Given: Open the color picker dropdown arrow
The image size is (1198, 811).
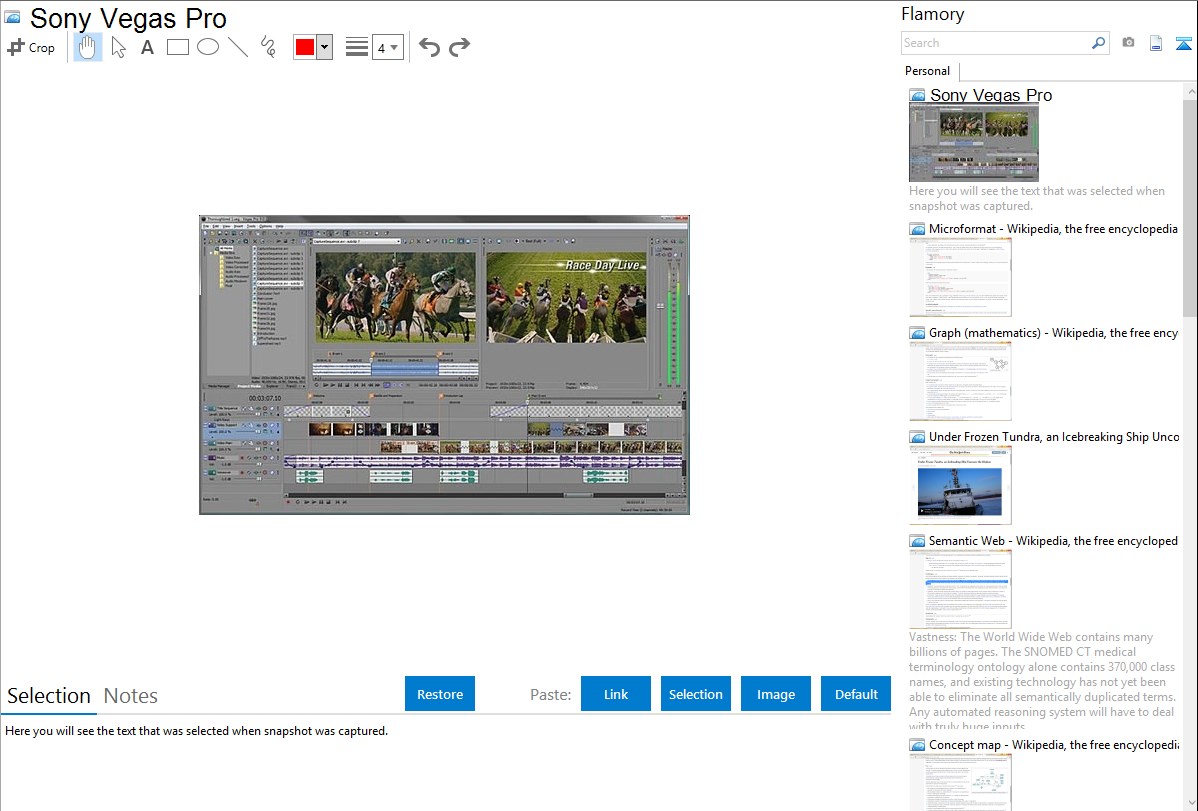Looking at the screenshot, I should (325, 47).
